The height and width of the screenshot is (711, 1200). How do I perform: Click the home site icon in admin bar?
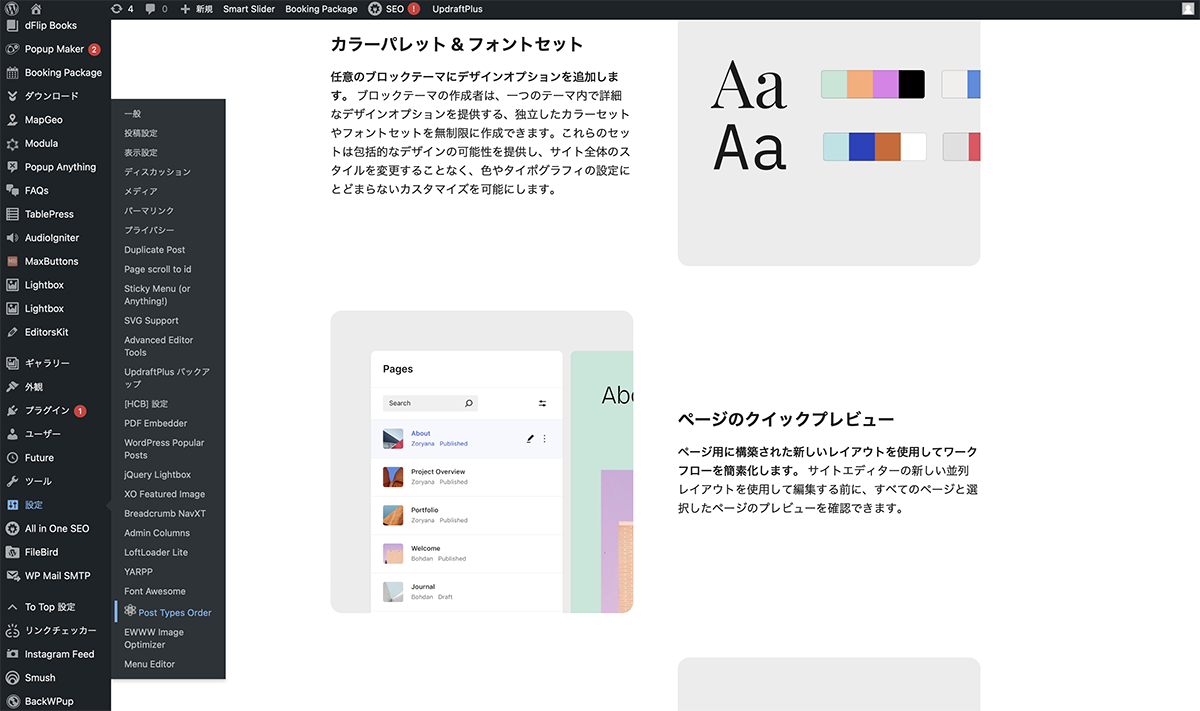pyautogui.click(x=36, y=9)
